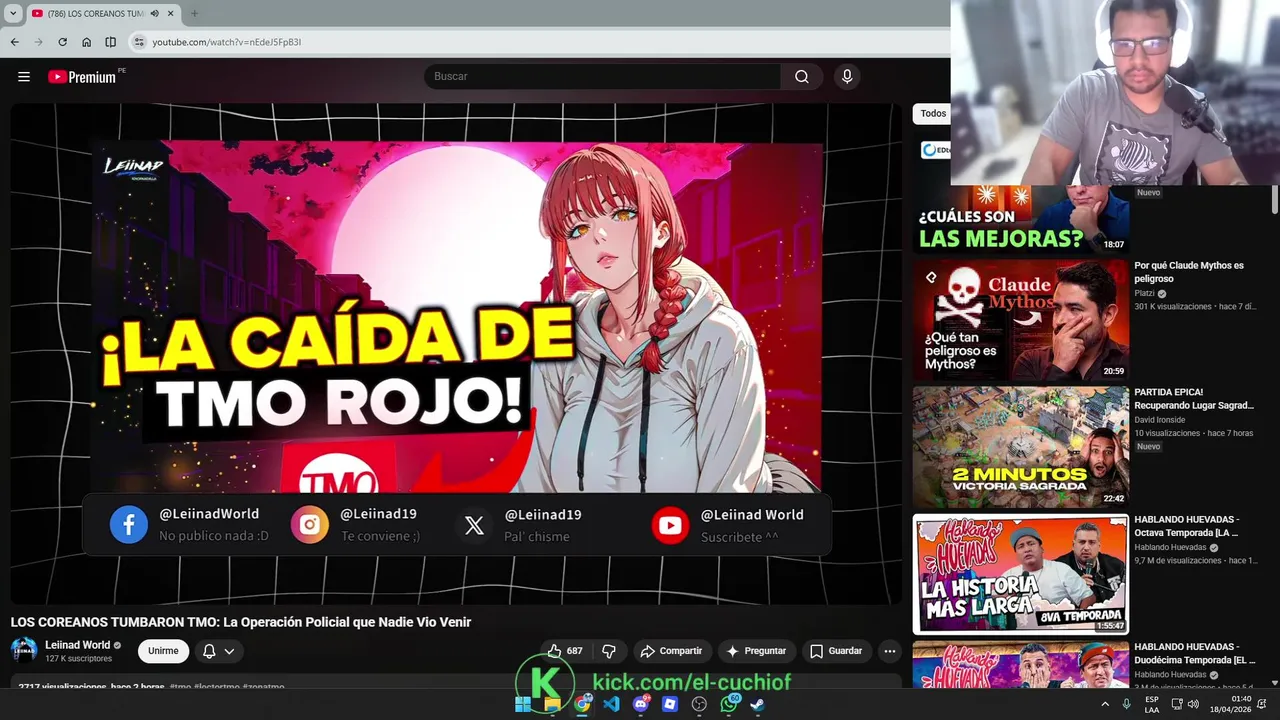Go to YouTube Premium home logo
The image size is (1280, 720).
coord(82,76)
